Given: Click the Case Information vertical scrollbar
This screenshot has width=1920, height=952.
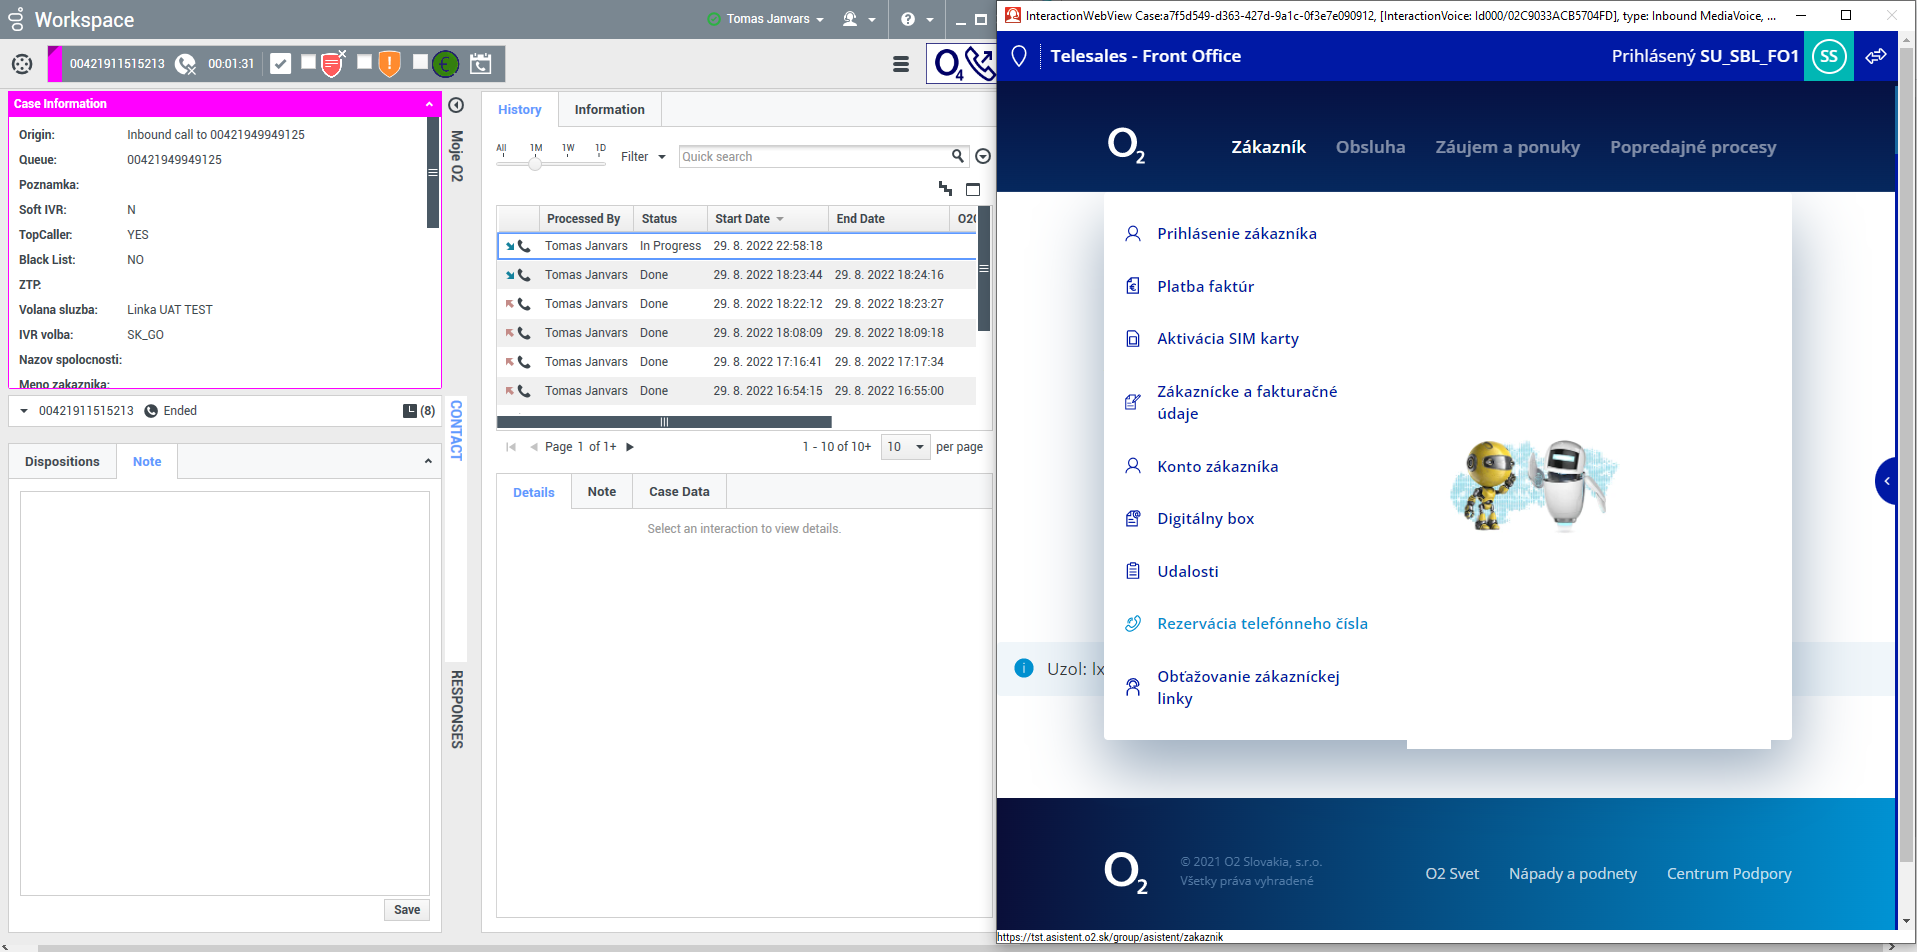Looking at the screenshot, I should (x=433, y=173).
